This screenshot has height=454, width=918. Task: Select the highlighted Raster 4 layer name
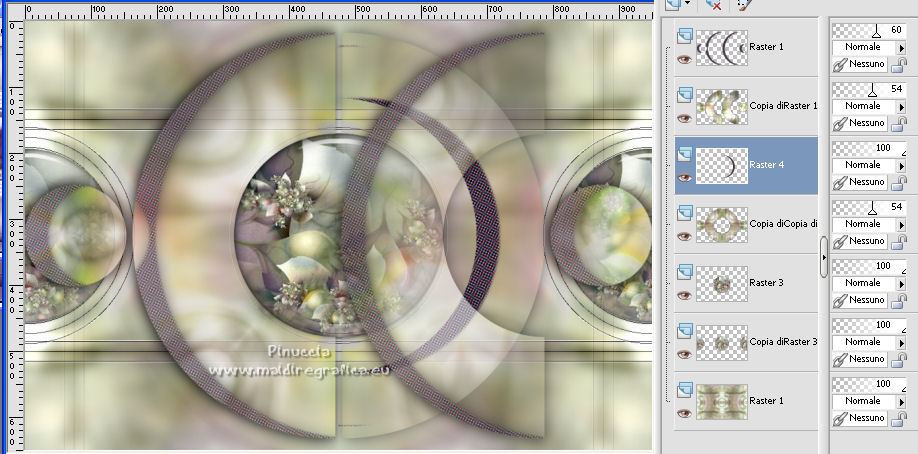[766, 165]
